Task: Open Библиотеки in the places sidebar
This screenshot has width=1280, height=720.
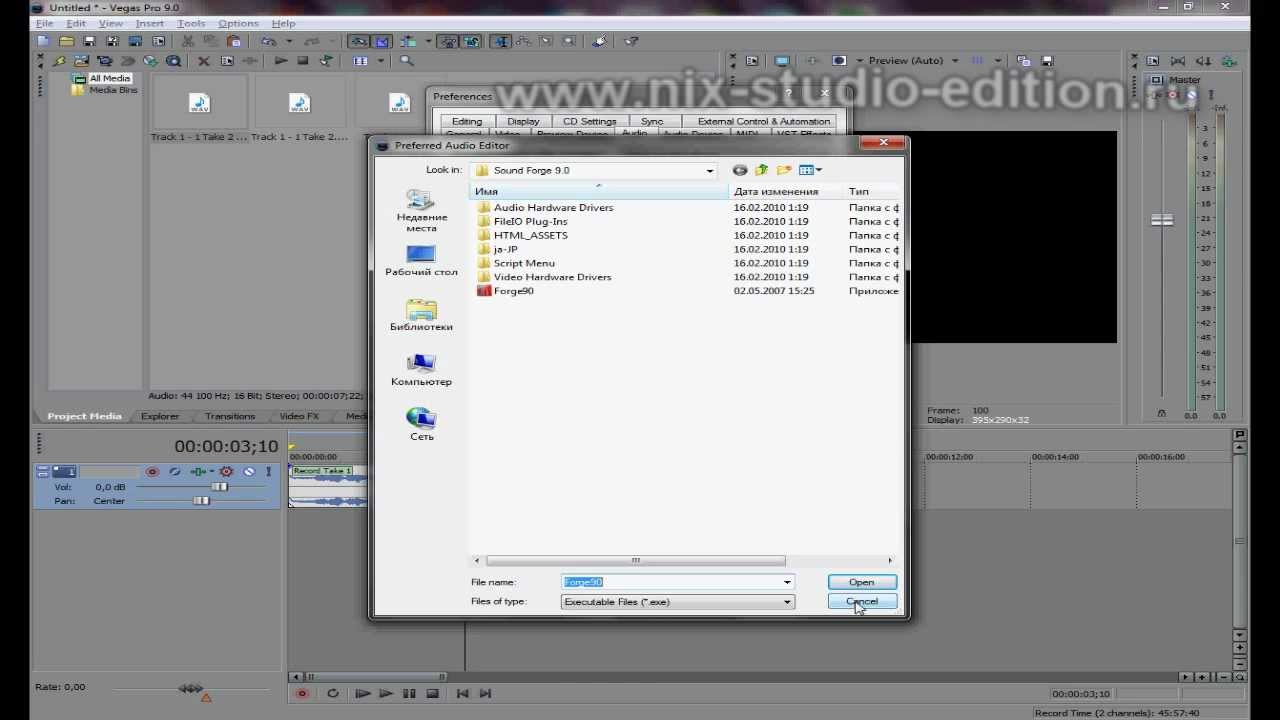Action: pyautogui.click(x=421, y=316)
